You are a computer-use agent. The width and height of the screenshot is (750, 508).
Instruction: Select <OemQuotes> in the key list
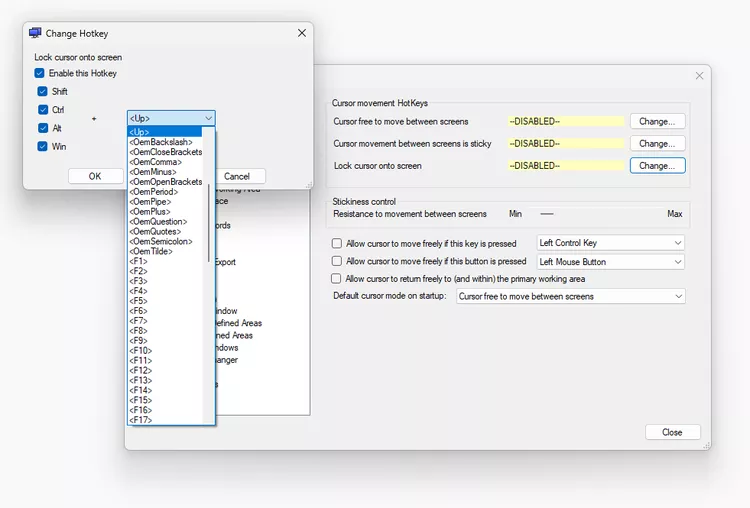[165, 232]
